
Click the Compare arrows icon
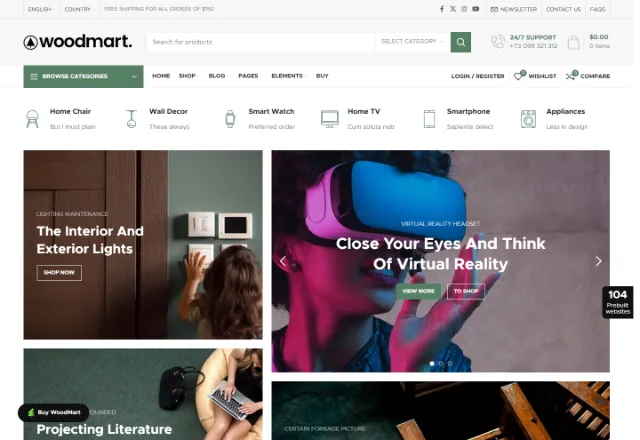[571, 76]
